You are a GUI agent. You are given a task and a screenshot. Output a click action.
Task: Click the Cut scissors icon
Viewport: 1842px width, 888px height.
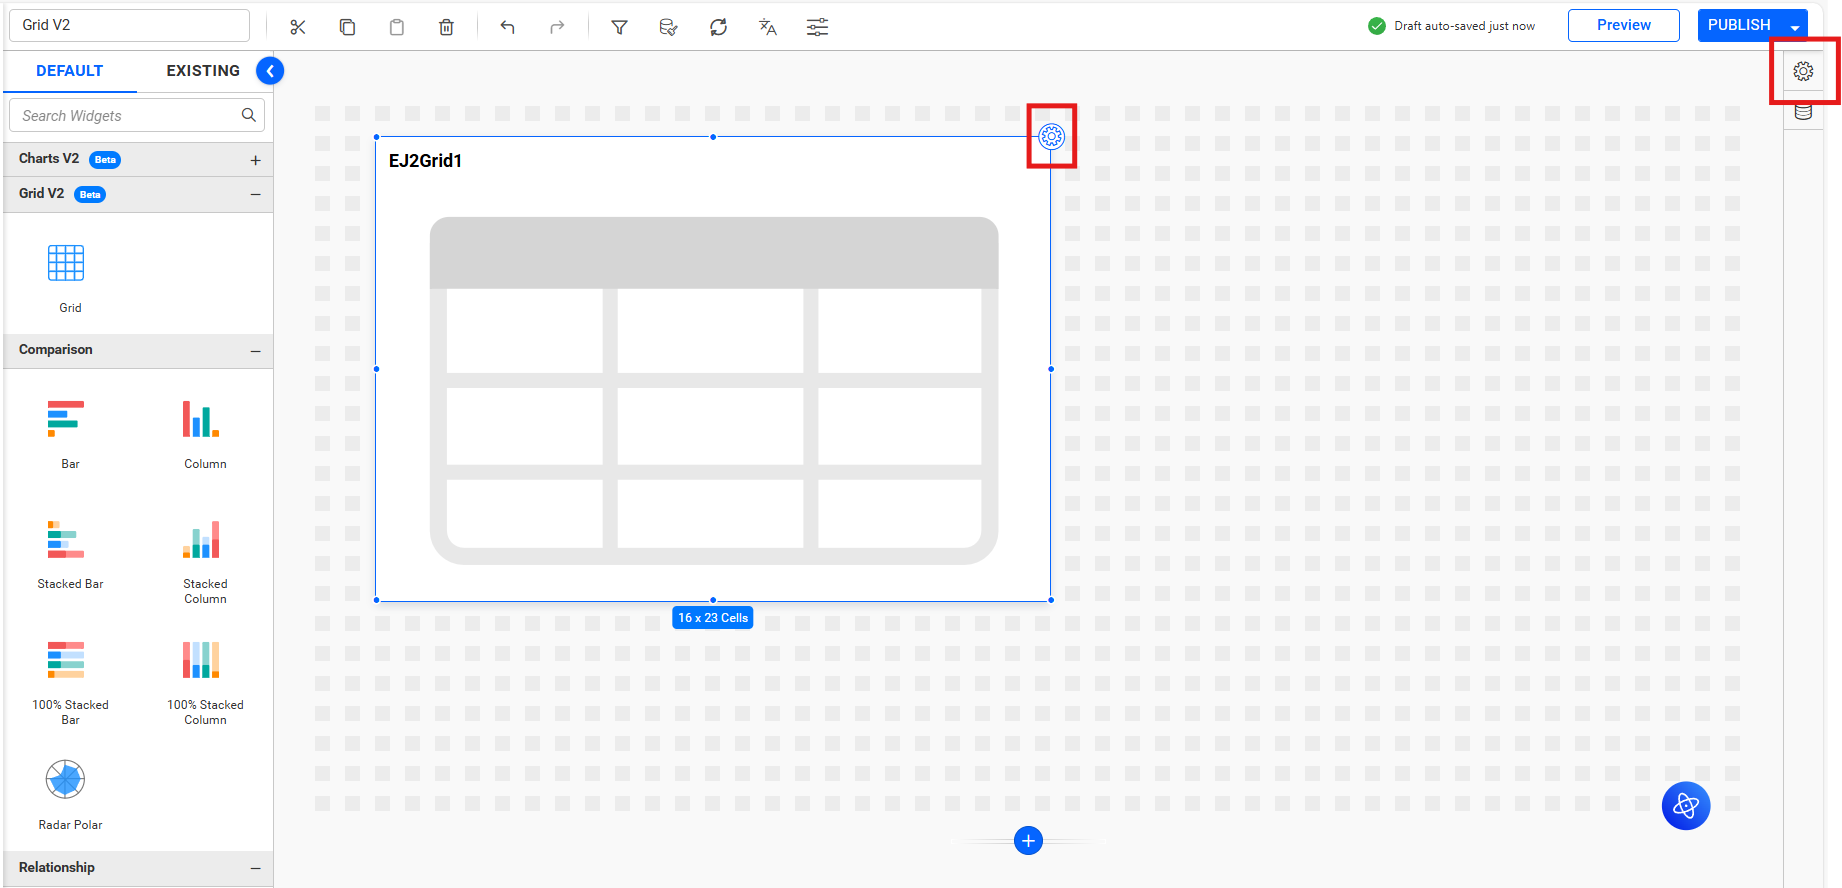click(297, 27)
